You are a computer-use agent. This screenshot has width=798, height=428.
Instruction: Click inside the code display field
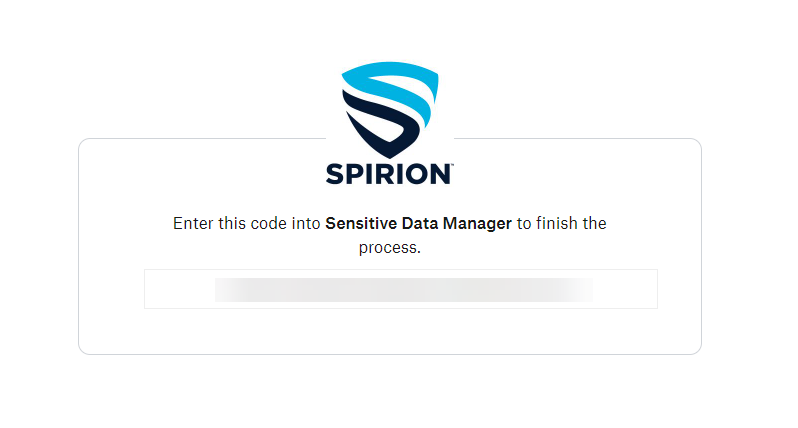[400, 289]
